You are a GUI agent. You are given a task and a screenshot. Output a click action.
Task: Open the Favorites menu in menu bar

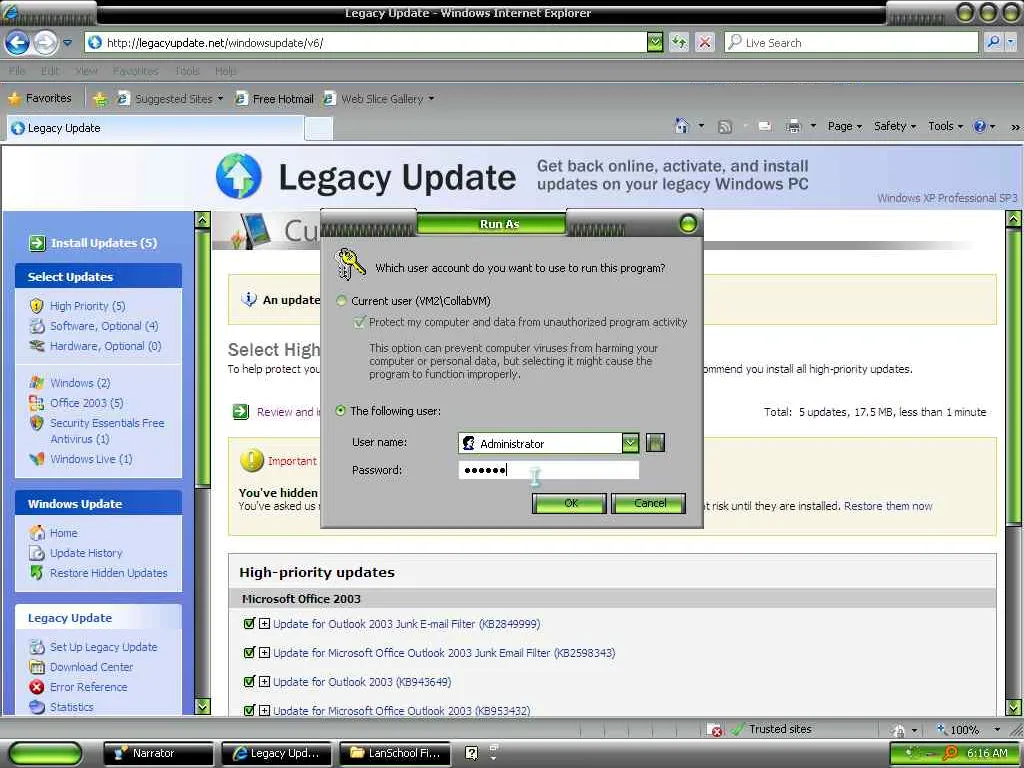click(136, 71)
